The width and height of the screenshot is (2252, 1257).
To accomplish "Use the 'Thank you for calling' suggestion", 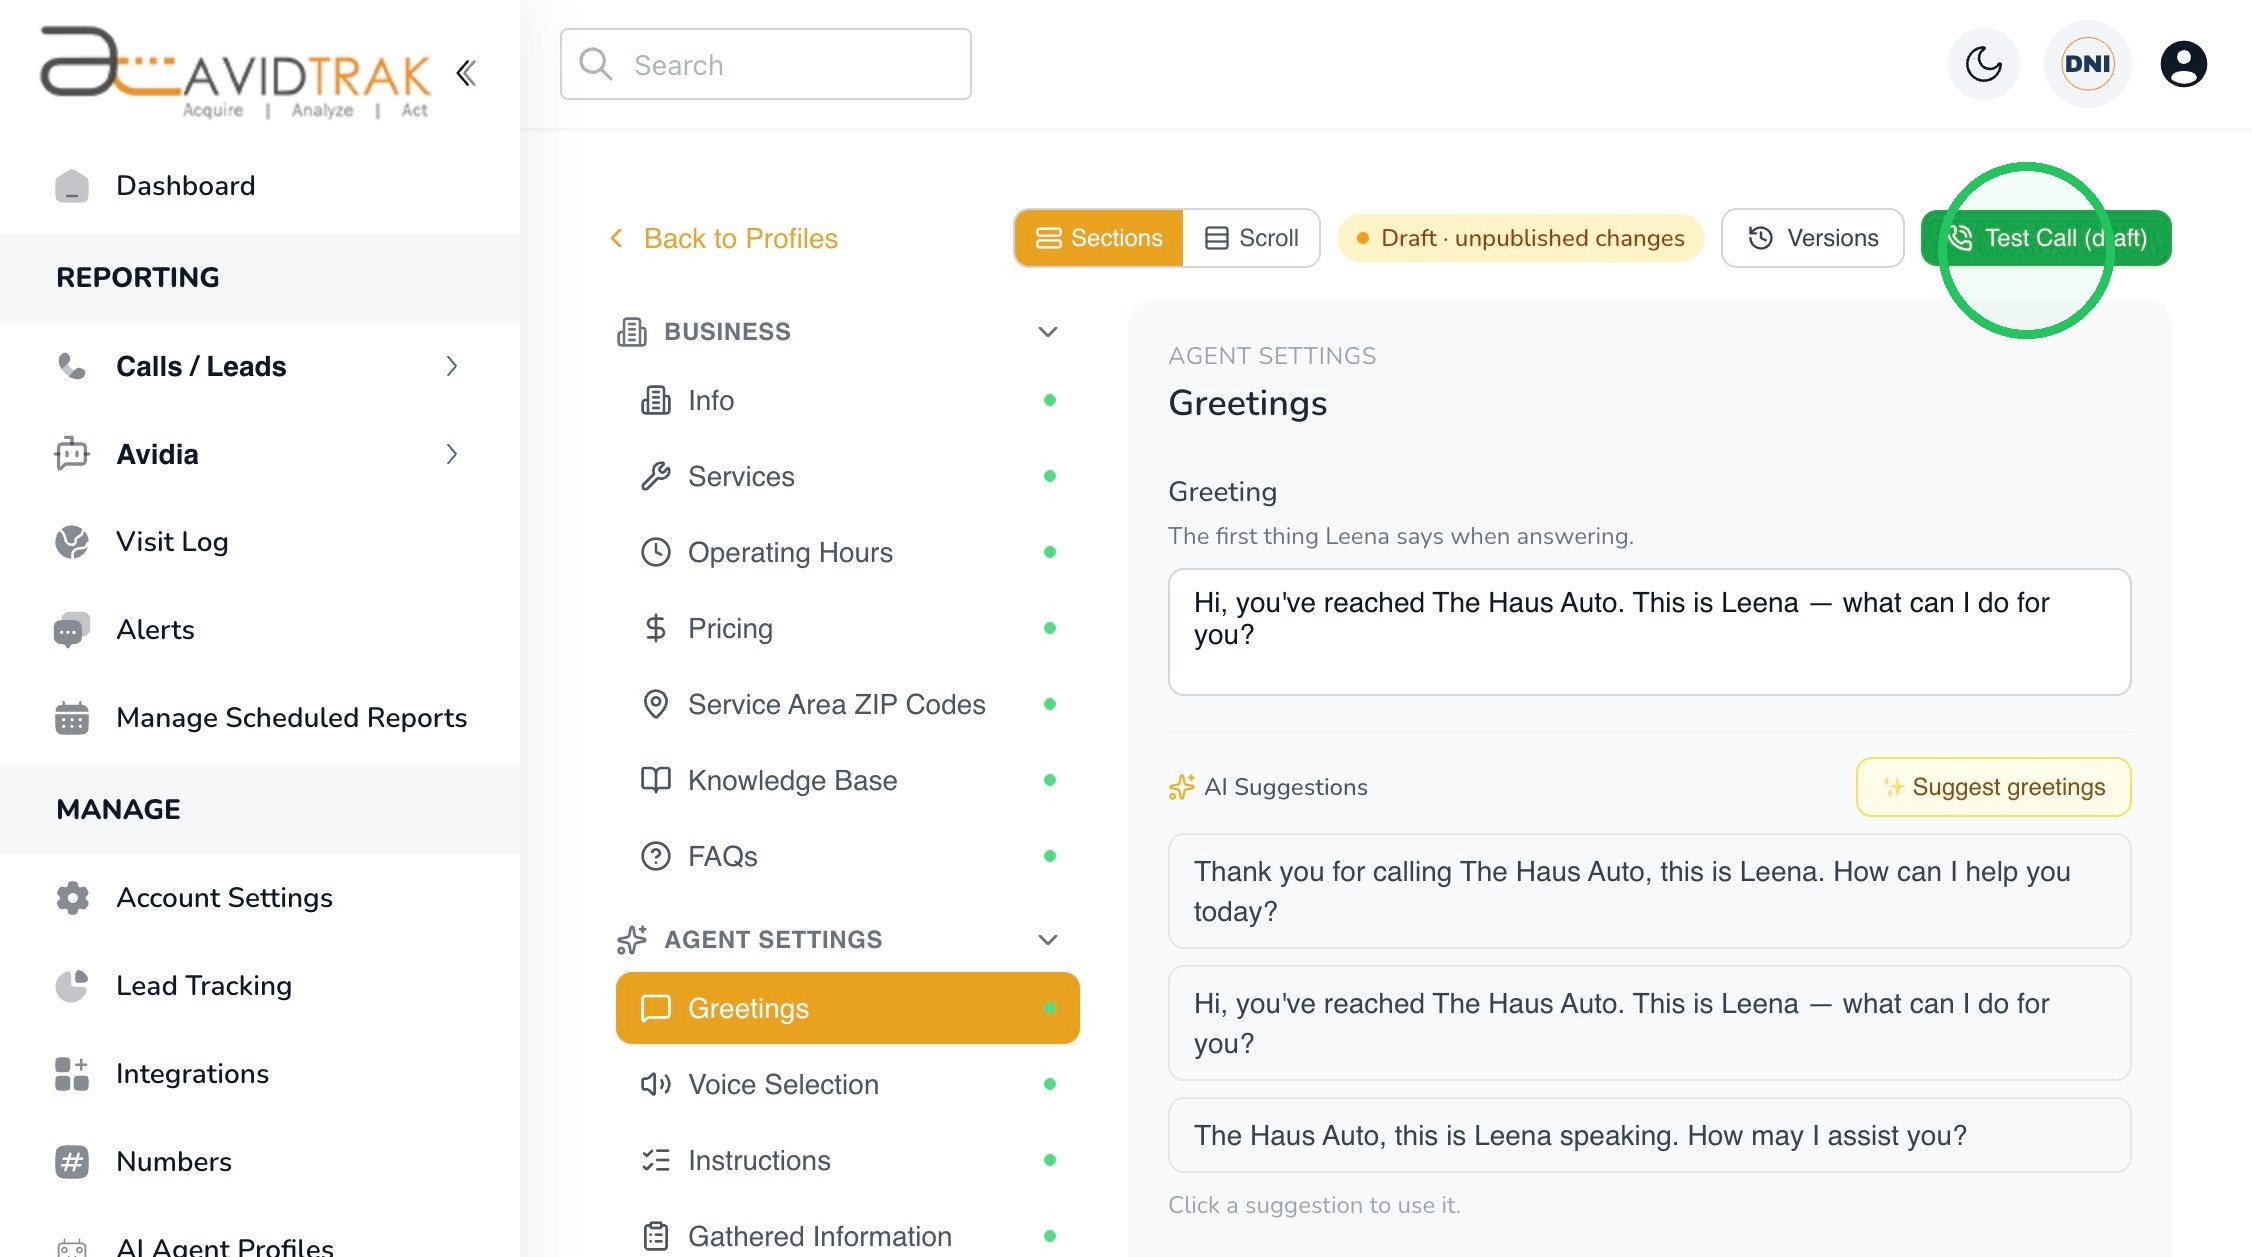I will [1649, 891].
